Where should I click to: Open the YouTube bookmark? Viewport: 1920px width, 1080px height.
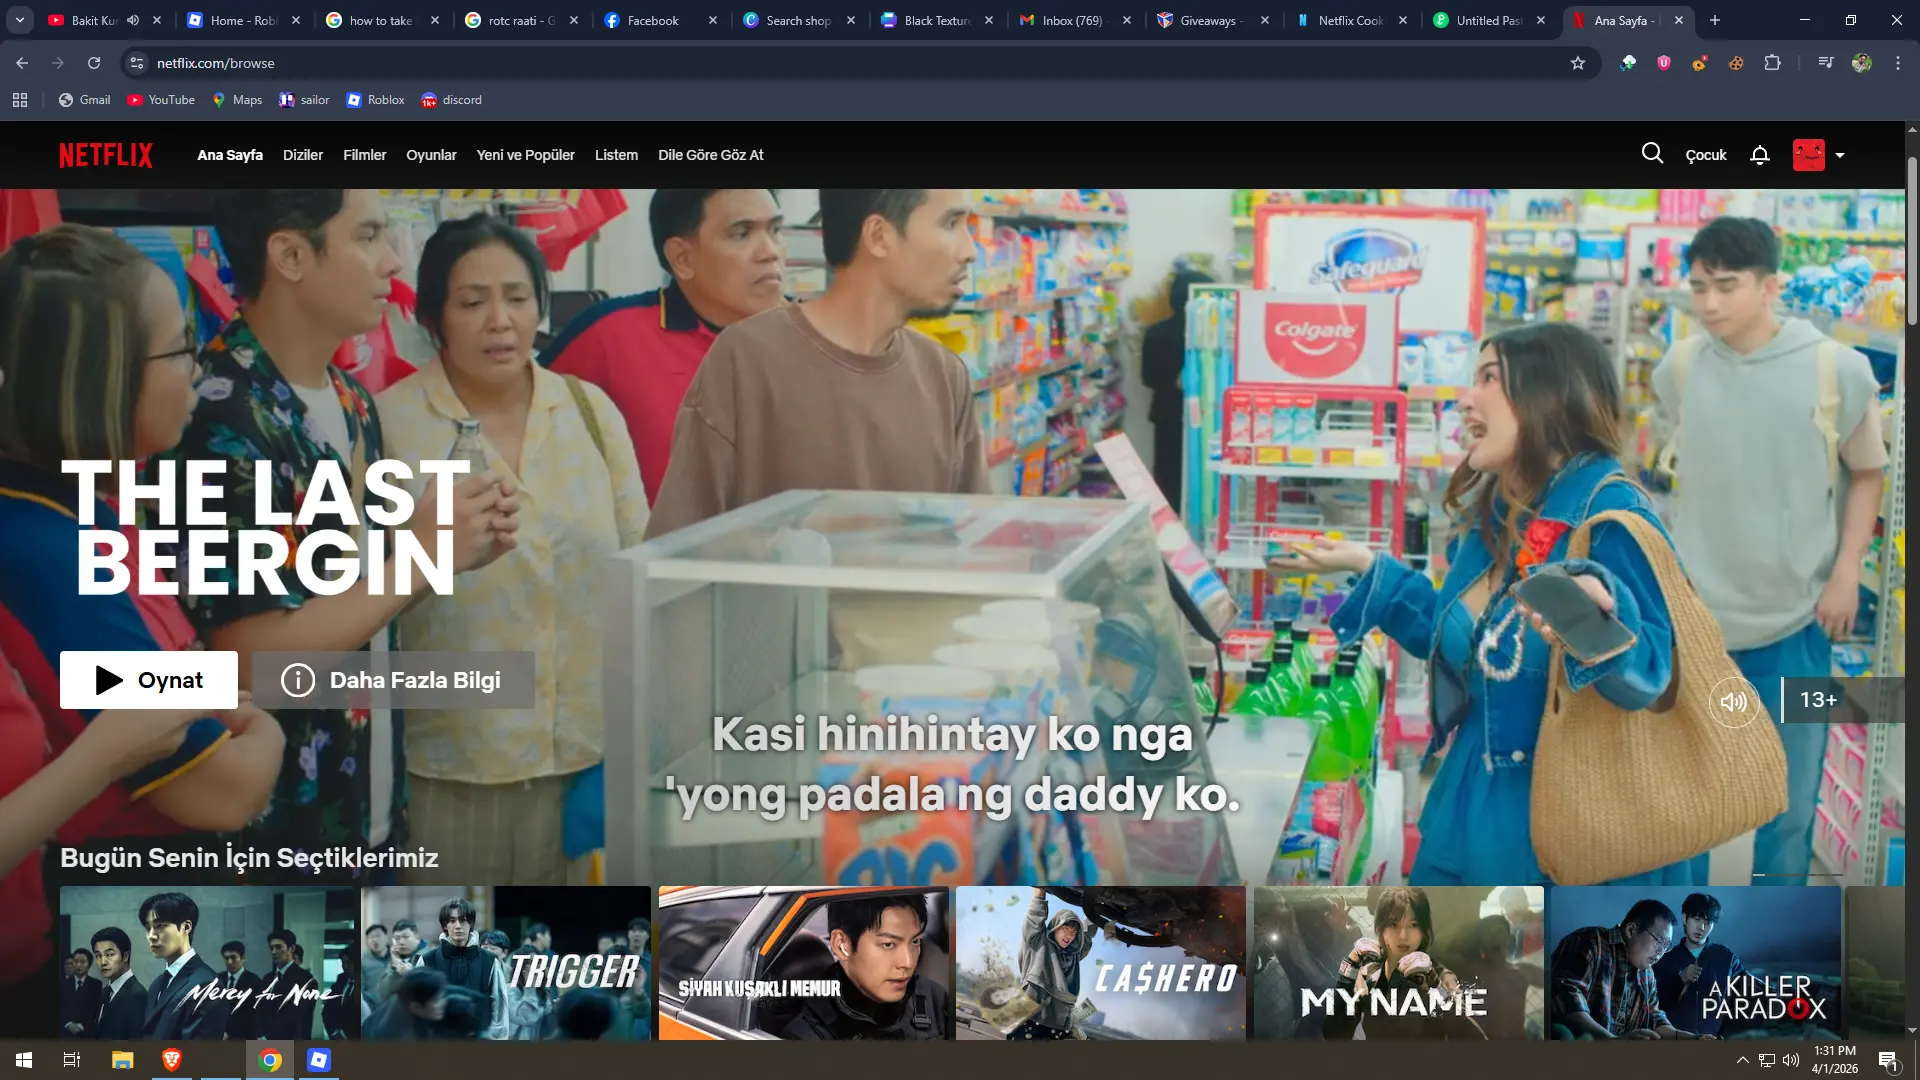[161, 100]
